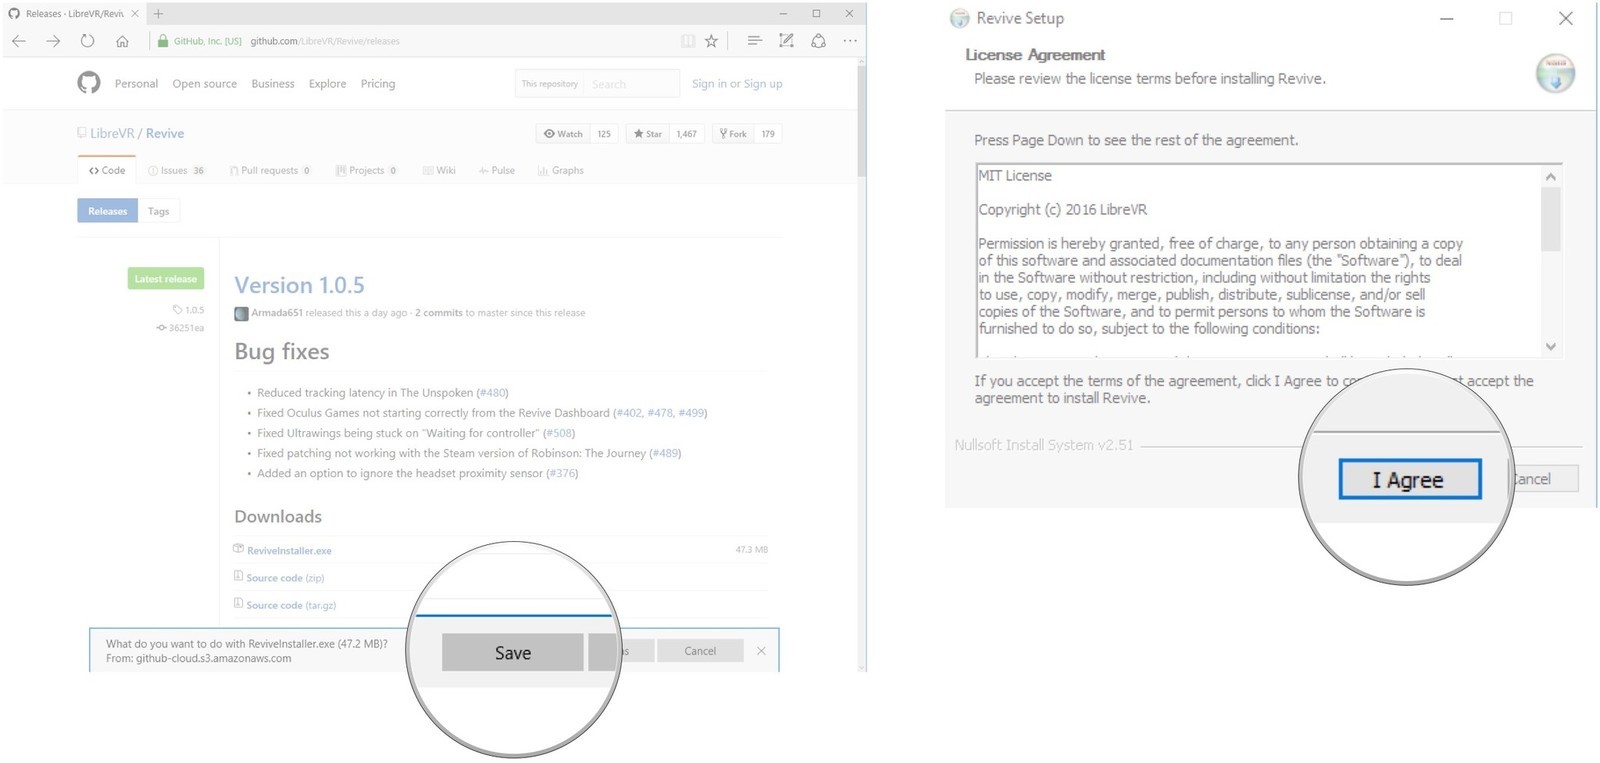Open commit 36251ea
The height and width of the screenshot is (763, 1600).
tap(180, 328)
